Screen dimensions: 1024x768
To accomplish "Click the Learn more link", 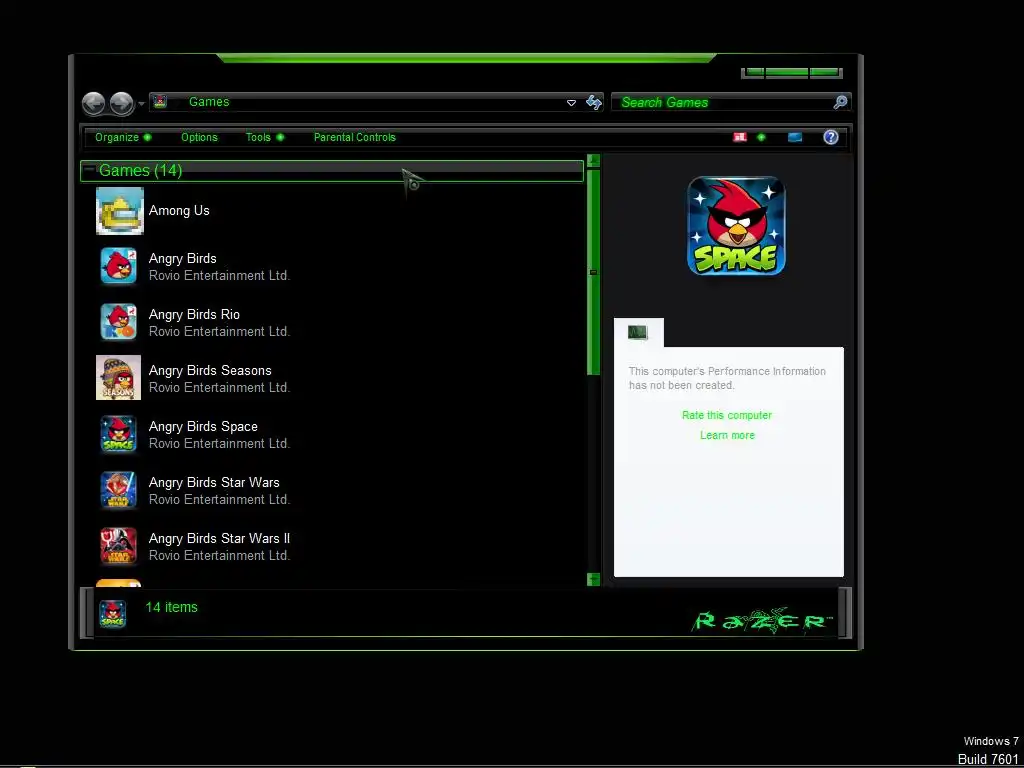I will [x=728, y=435].
